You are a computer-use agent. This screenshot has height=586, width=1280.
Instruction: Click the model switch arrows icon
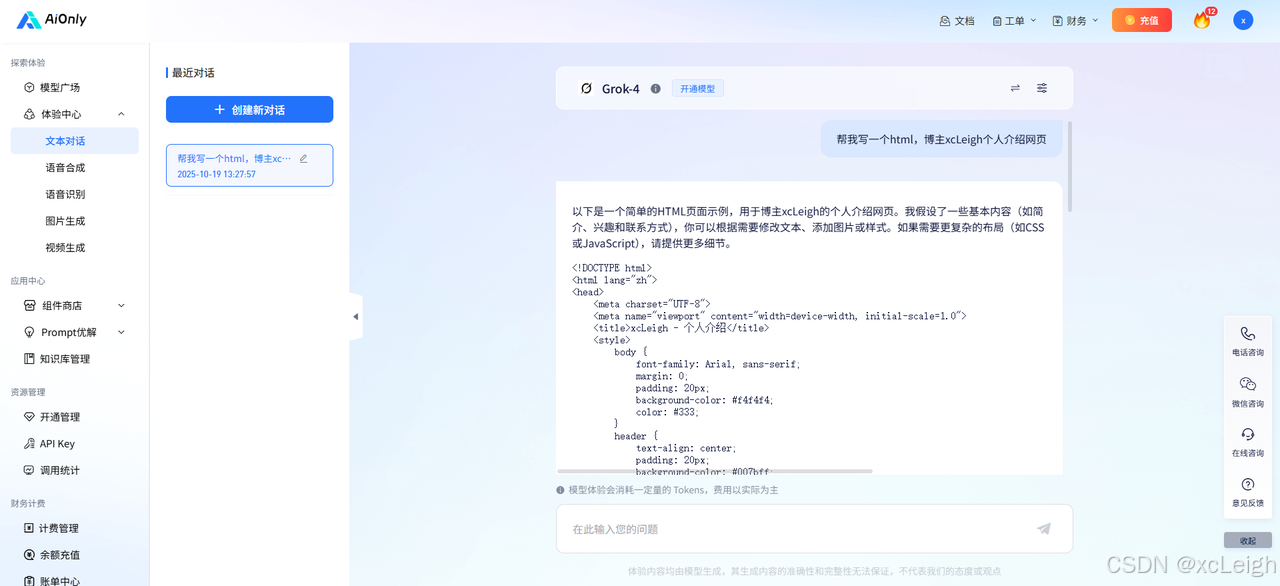pos(1015,88)
